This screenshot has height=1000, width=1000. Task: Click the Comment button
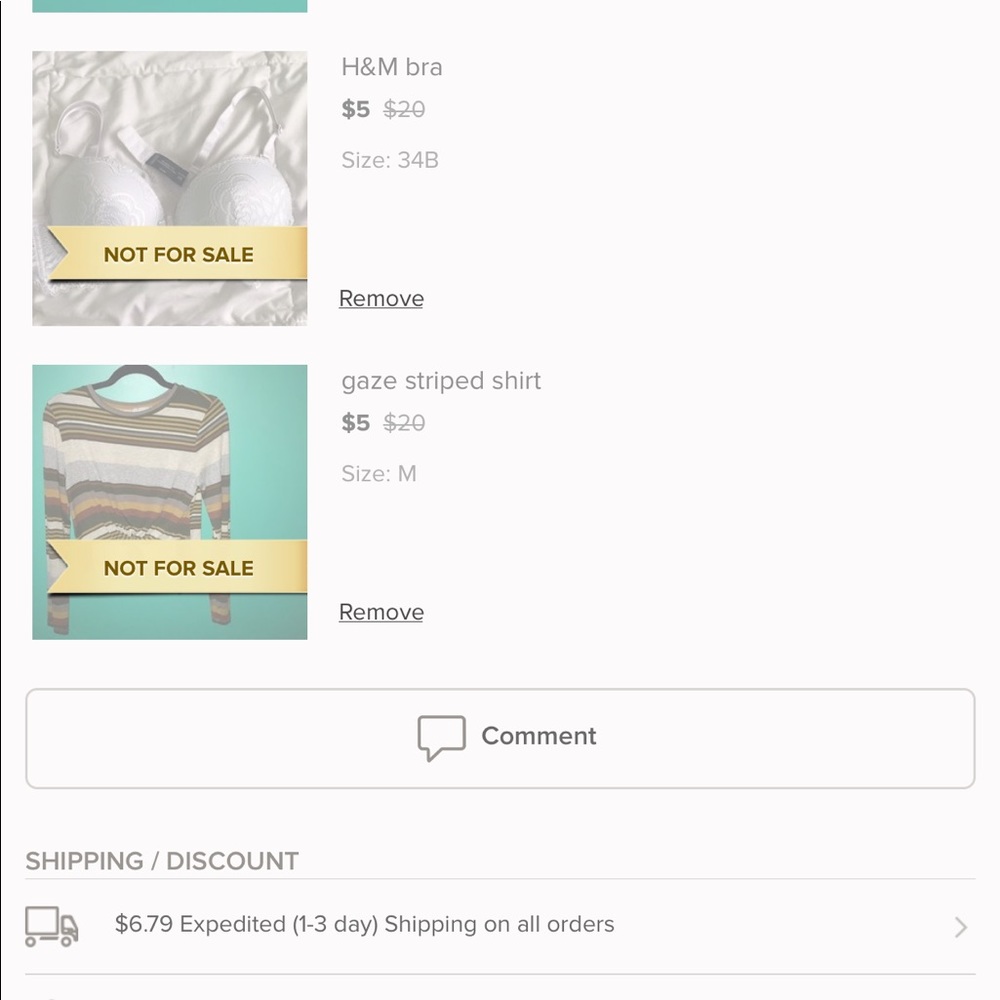(500, 739)
